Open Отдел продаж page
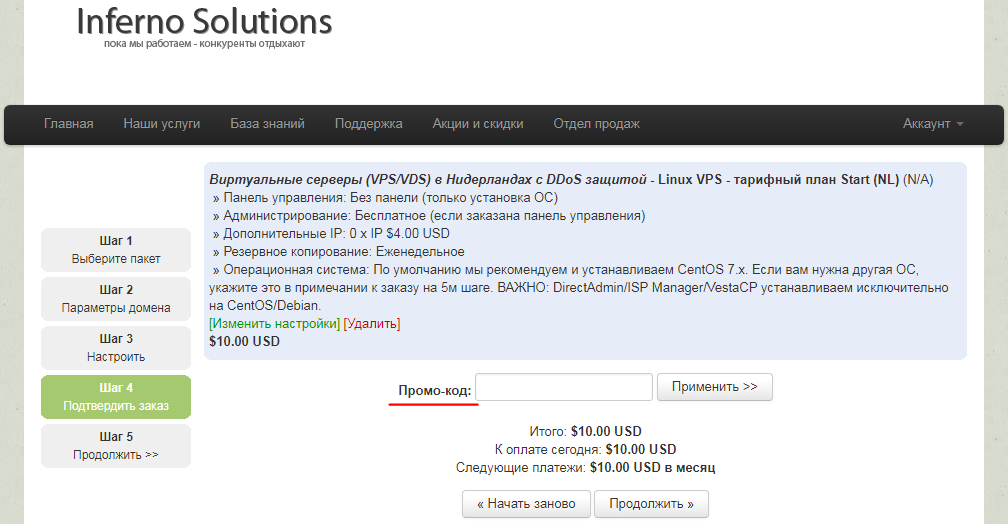Viewport: 1008px width, 524px height. (x=597, y=124)
